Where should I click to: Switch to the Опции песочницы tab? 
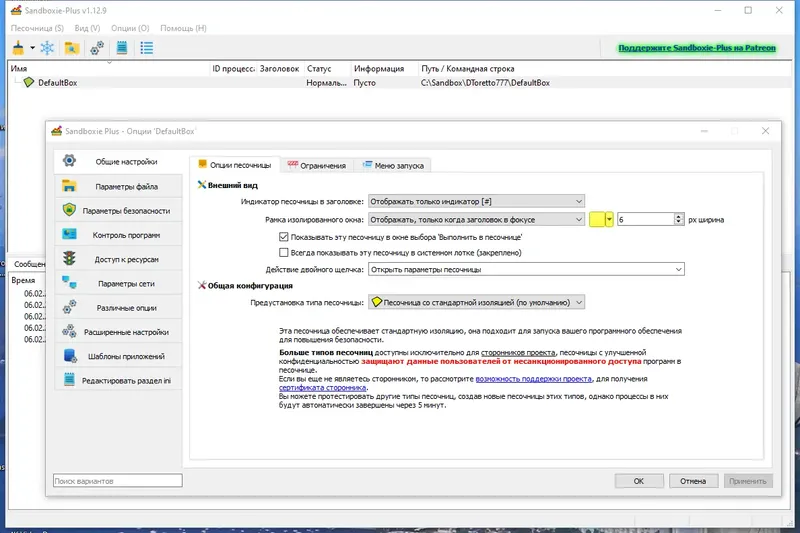click(x=235, y=165)
